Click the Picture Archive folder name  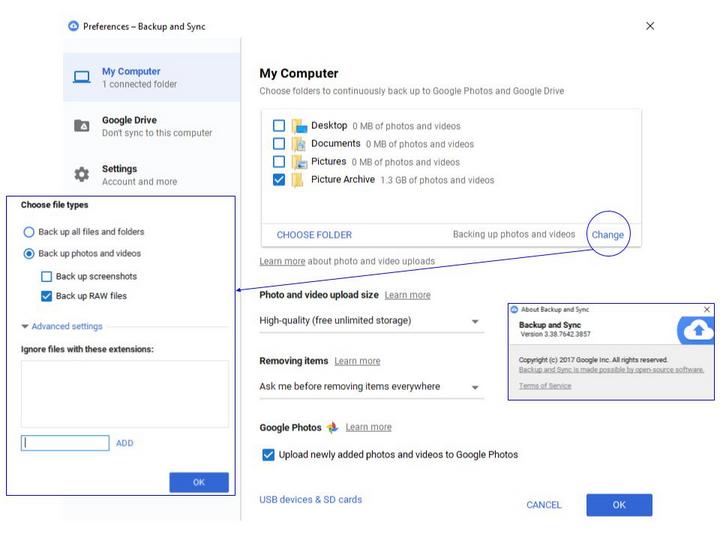(343, 180)
